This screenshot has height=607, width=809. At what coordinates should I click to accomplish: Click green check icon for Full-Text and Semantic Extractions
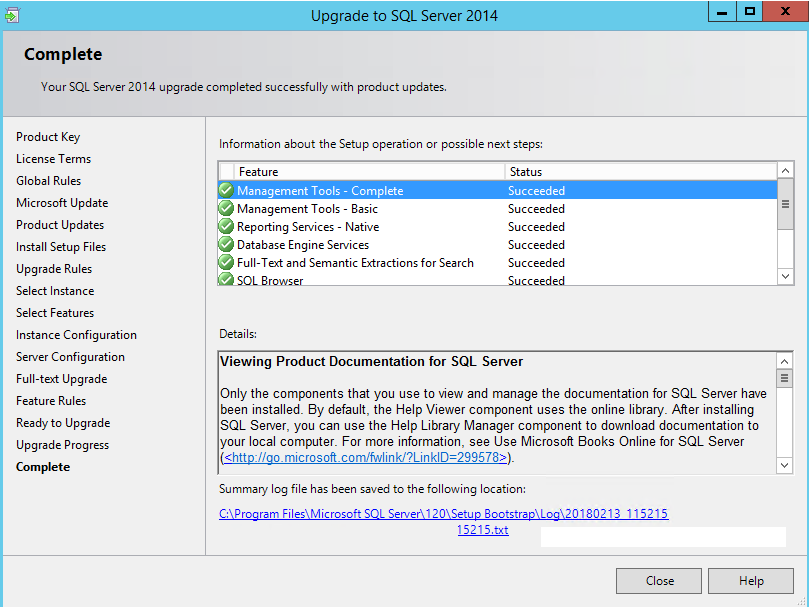click(226, 263)
